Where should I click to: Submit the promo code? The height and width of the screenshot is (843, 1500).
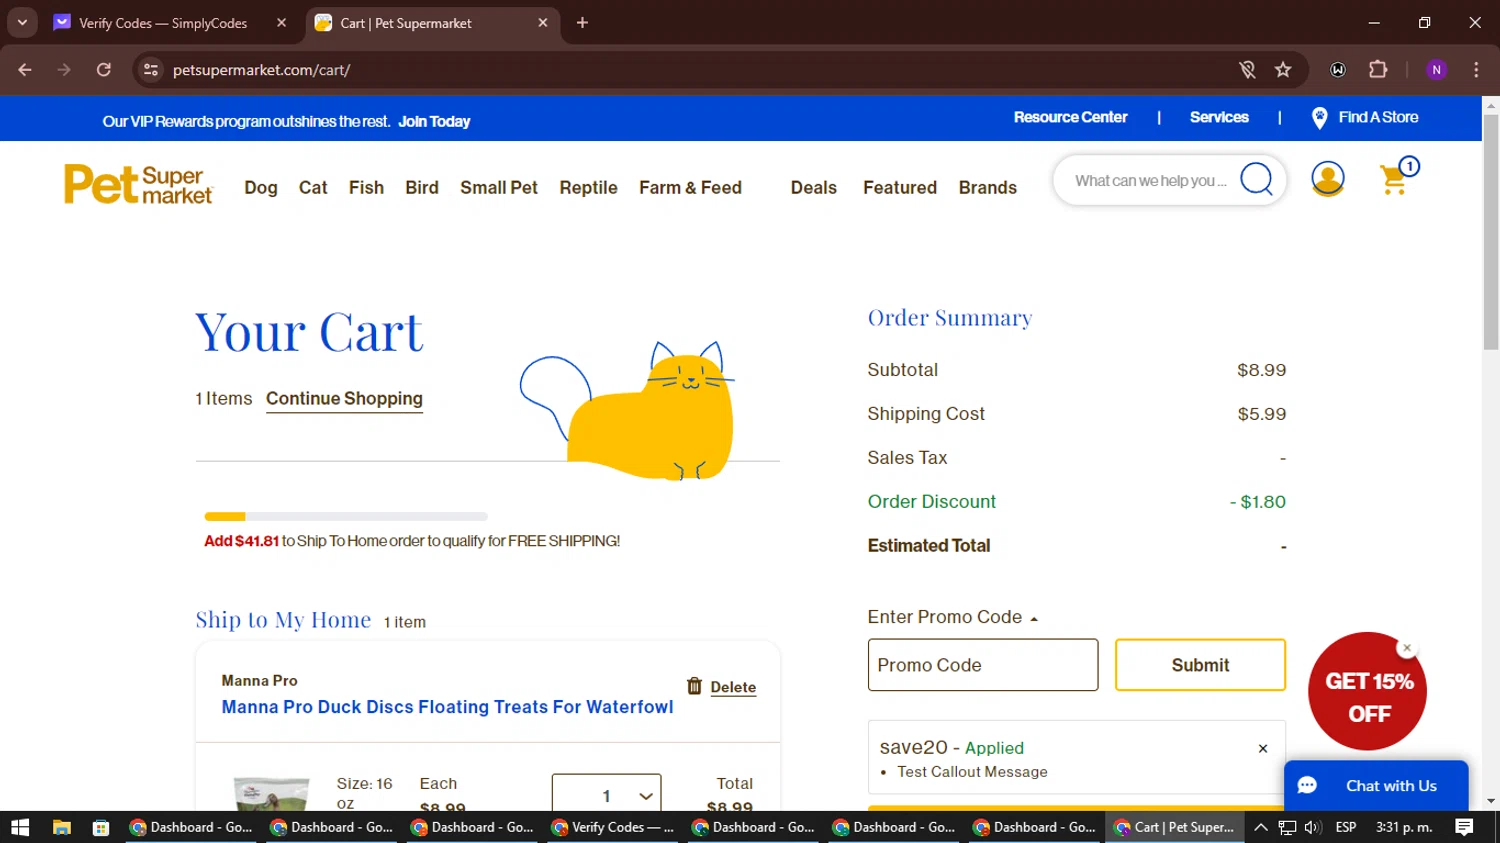tap(1200, 665)
